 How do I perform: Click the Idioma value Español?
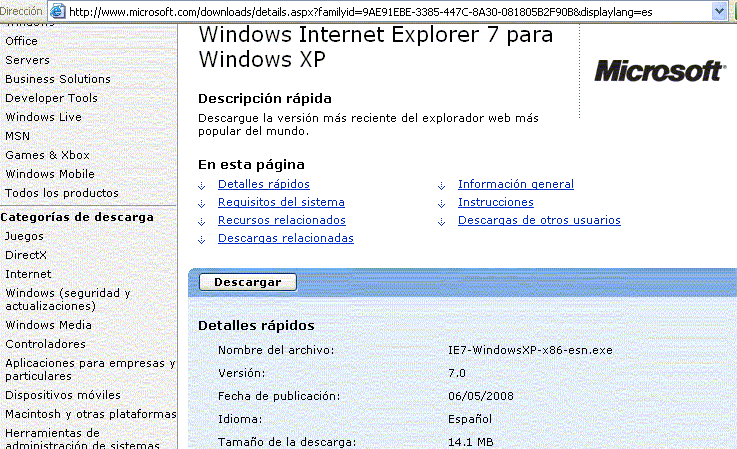click(470, 419)
